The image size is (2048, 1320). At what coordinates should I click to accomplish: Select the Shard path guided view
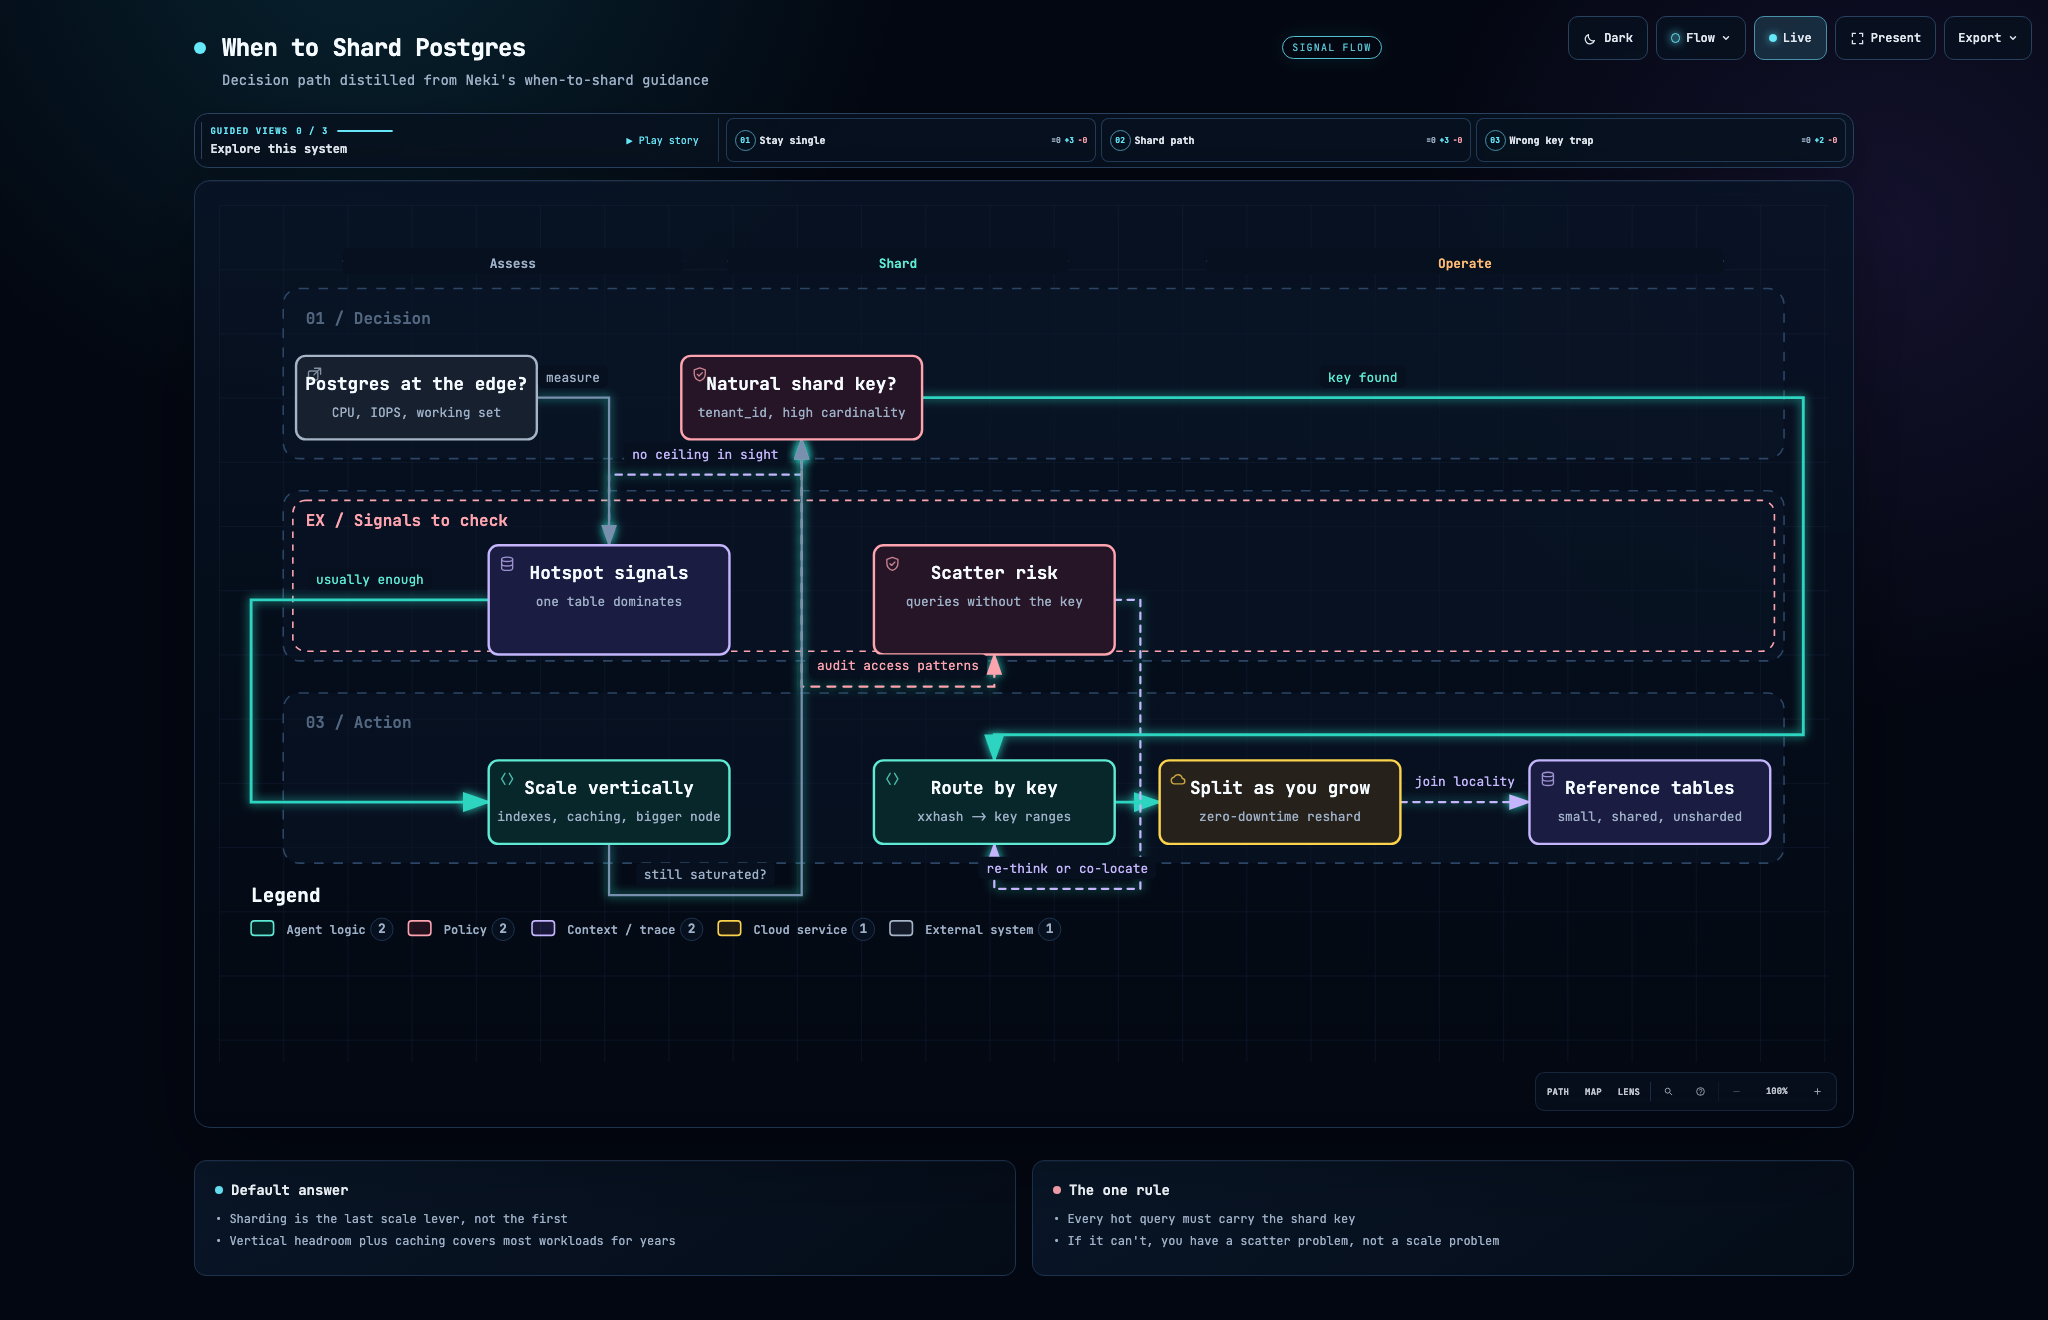click(1285, 140)
